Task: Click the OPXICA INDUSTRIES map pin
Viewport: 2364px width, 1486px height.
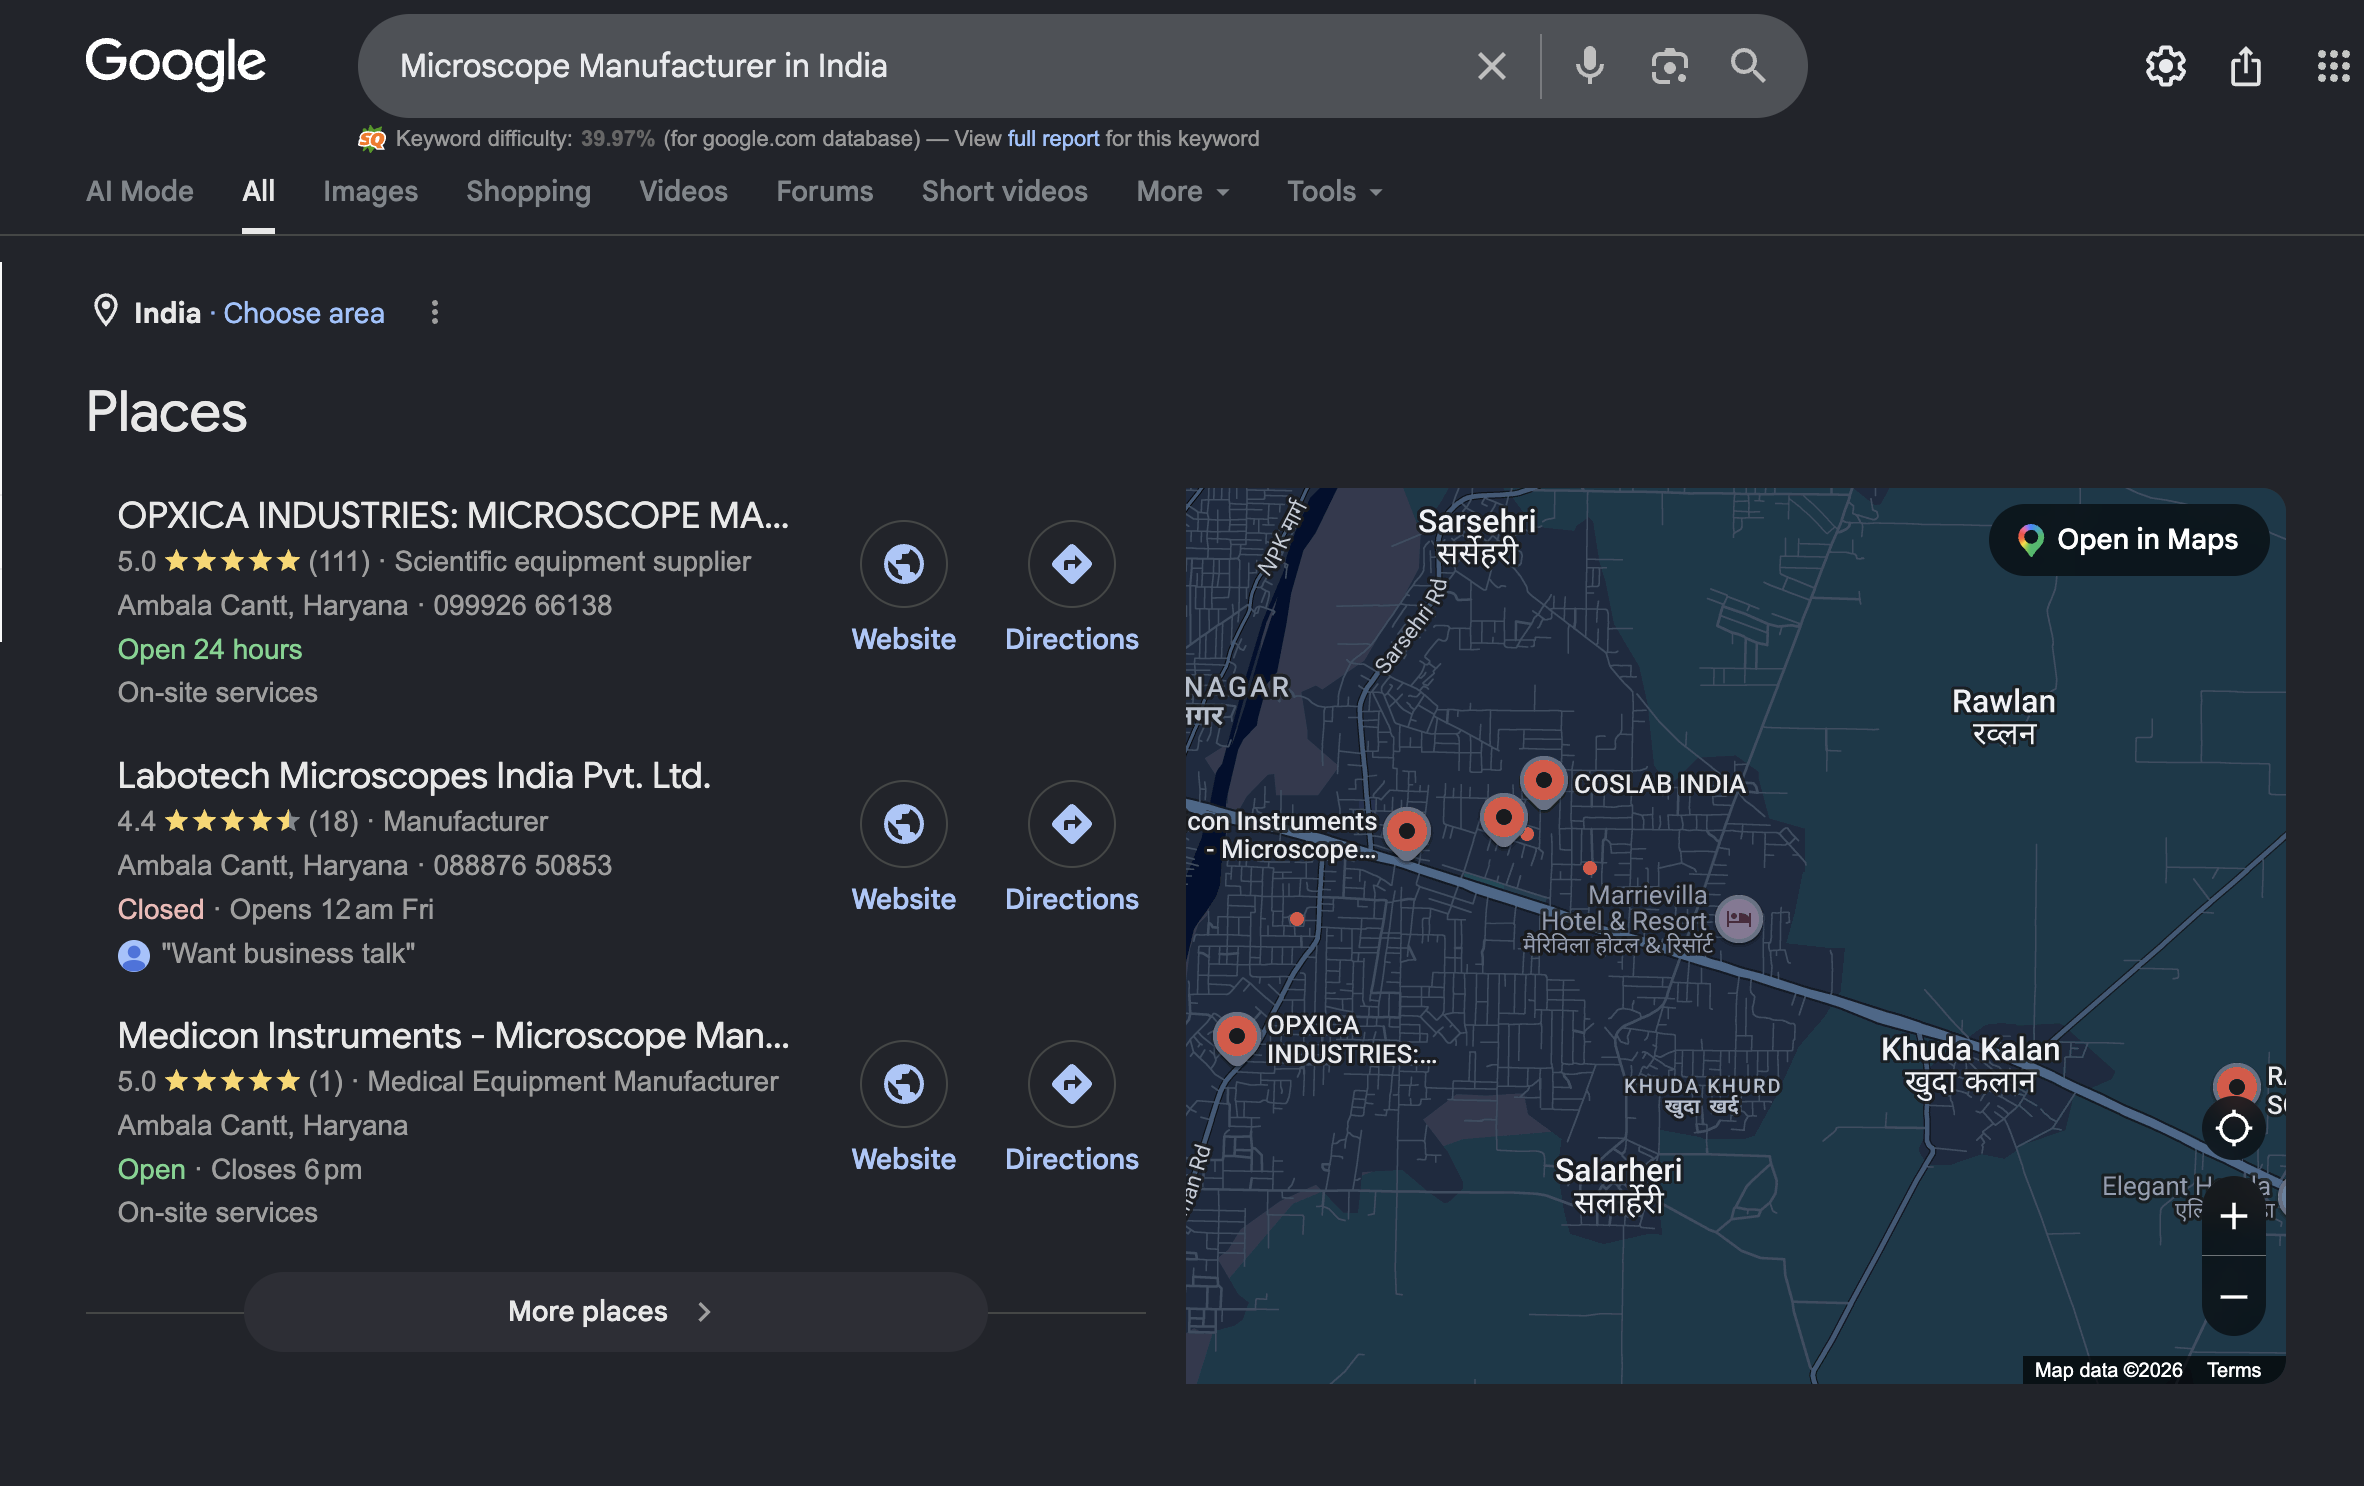Action: 1236,1037
